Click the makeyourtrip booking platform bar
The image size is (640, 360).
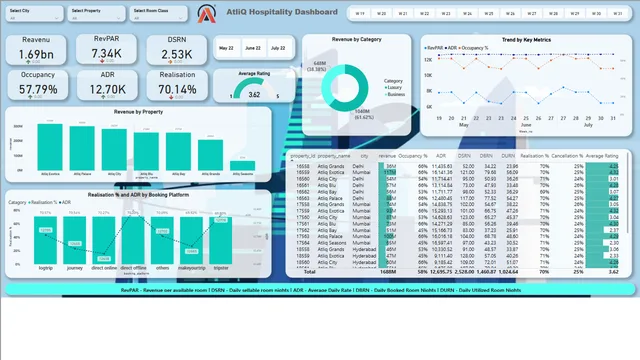click(x=191, y=240)
